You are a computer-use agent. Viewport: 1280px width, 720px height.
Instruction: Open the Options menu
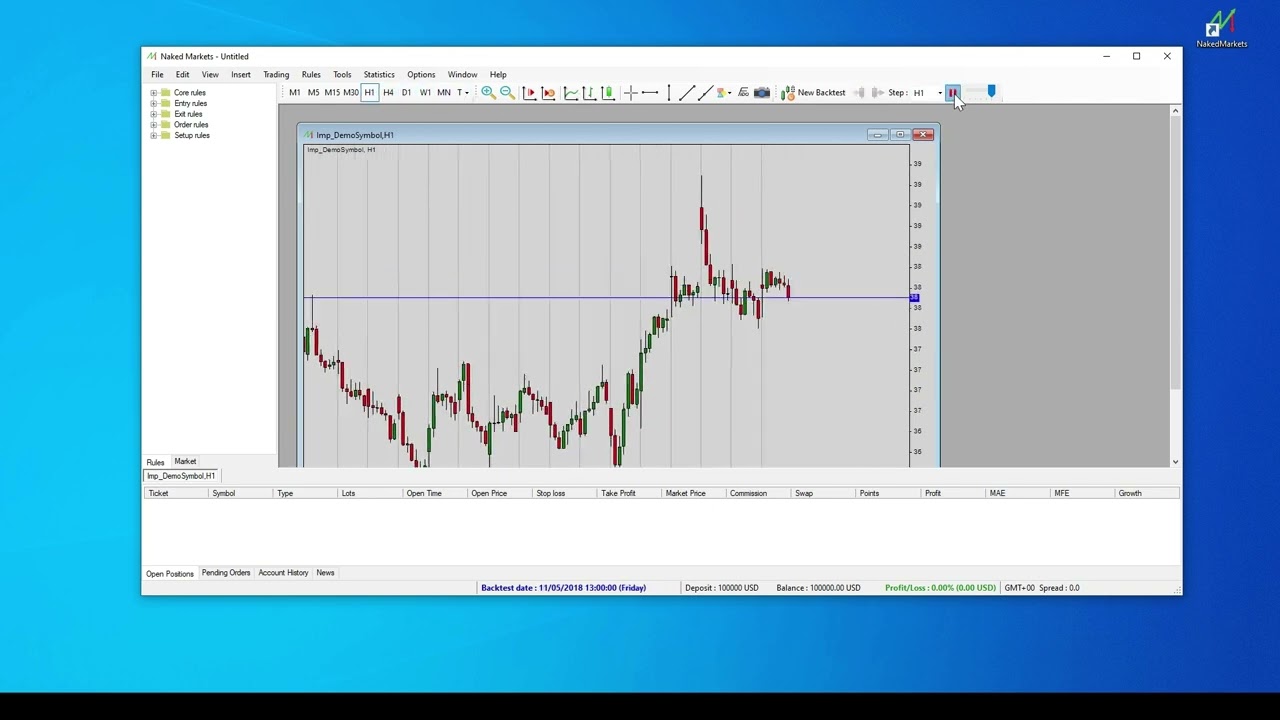click(x=421, y=74)
